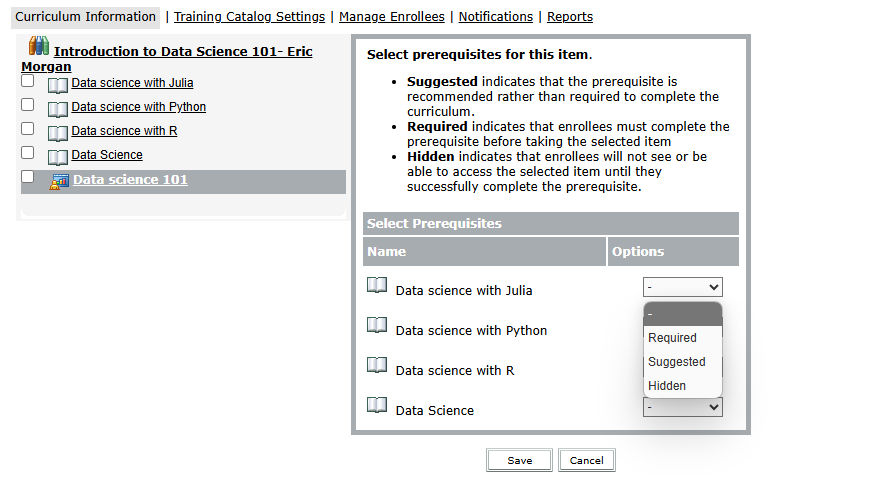The width and height of the screenshot is (887, 487).
Task: Click book icon in Data science with Julia prerequisite row
Action: tap(377, 286)
